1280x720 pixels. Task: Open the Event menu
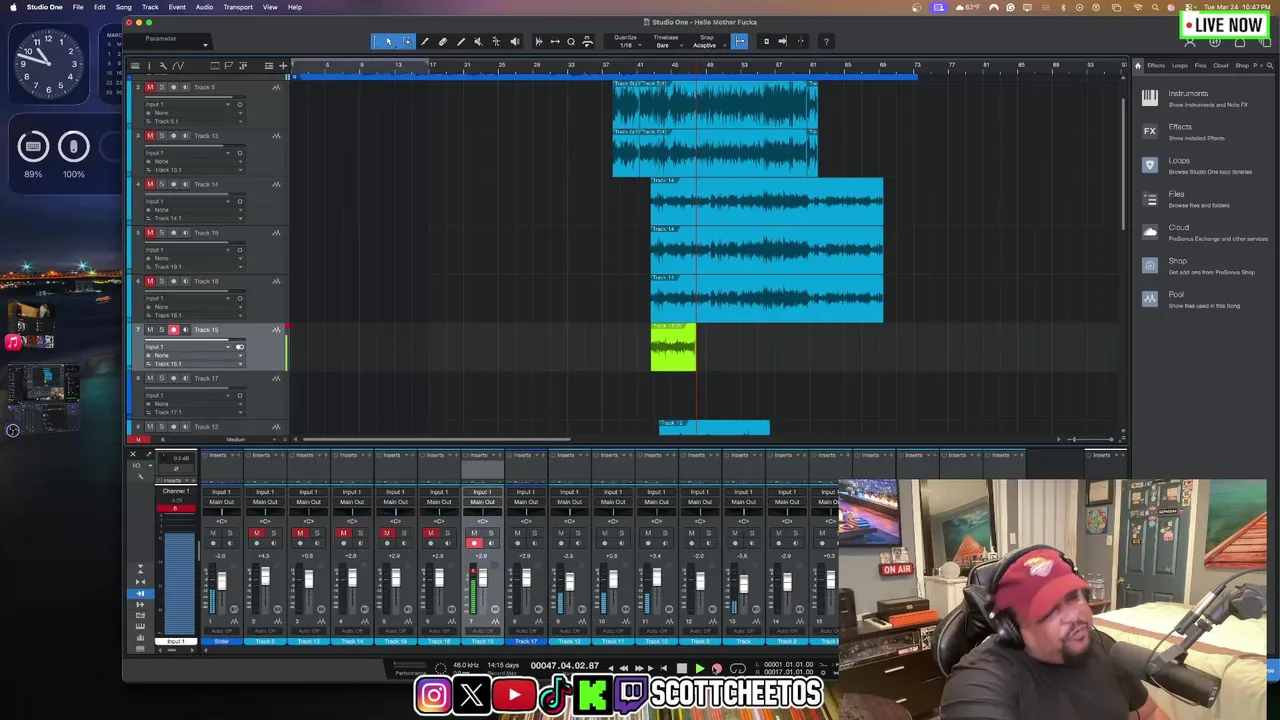(177, 7)
